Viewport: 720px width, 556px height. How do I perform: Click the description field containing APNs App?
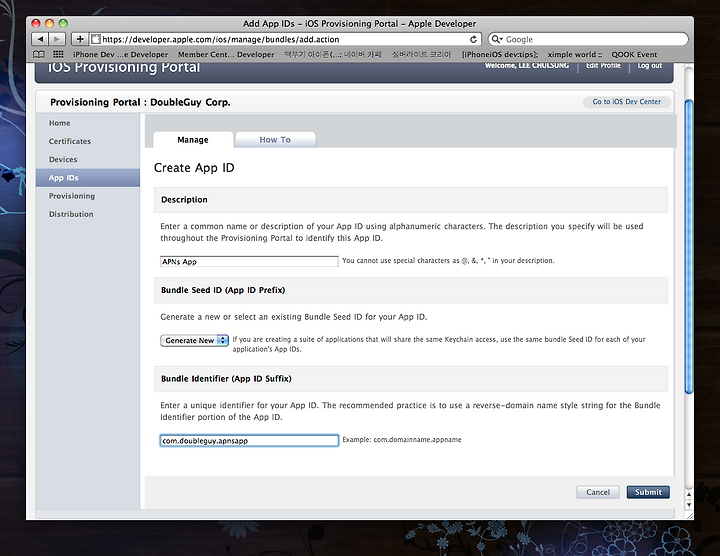[249, 262]
